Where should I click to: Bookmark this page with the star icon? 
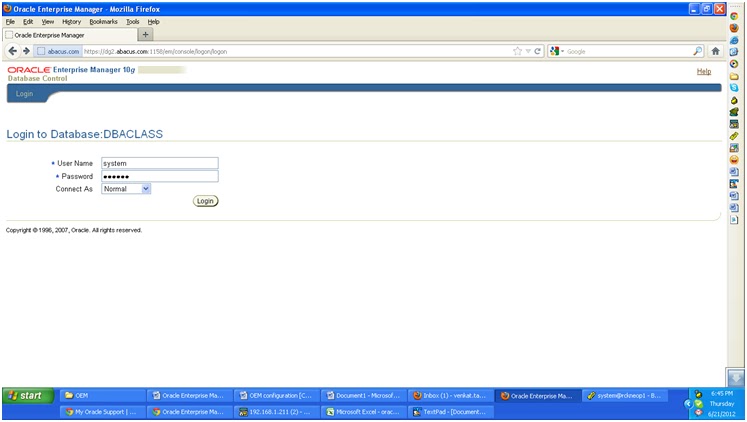(517, 51)
